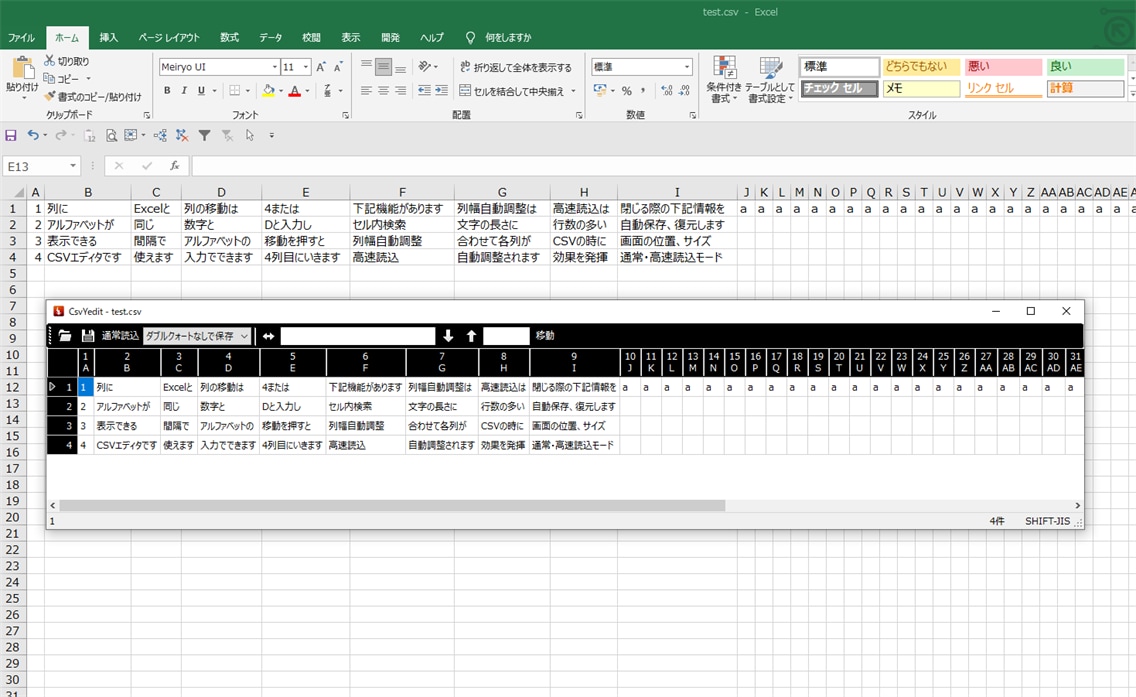Cut selection with the scissors icon

pyautogui.click(x=49, y=61)
